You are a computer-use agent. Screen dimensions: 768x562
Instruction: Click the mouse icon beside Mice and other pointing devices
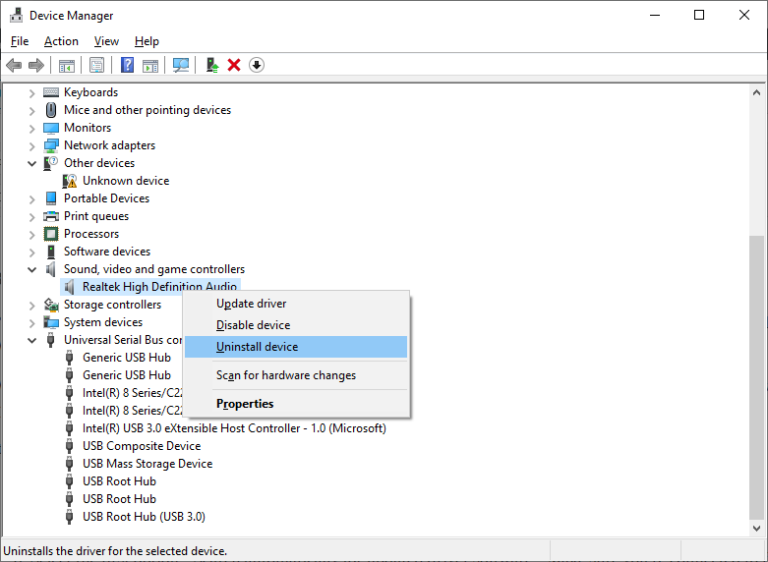click(x=51, y=110)
